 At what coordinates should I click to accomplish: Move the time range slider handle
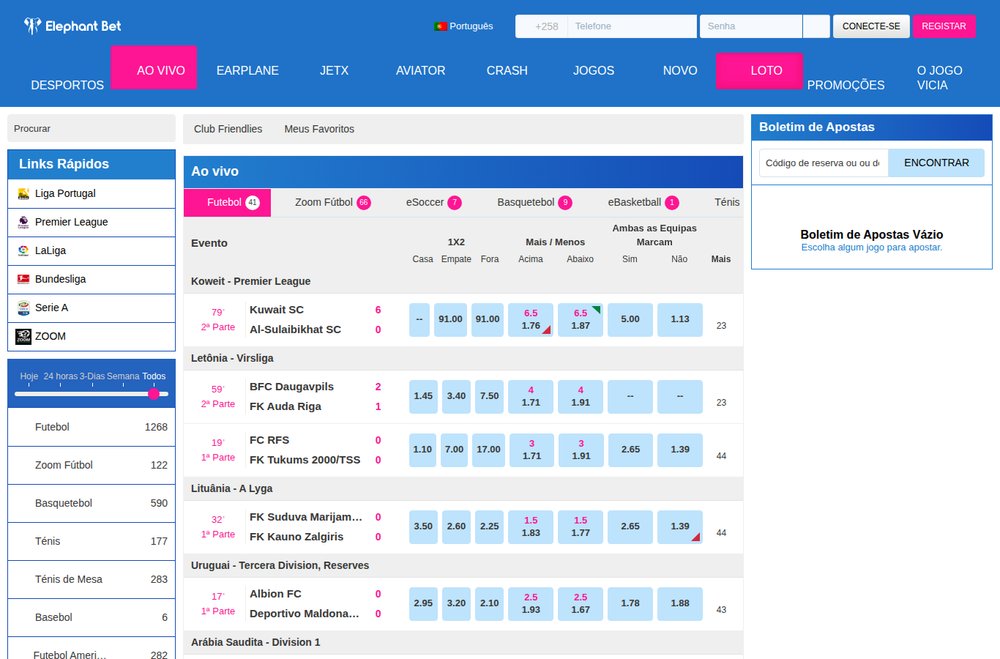click(154, 394)
